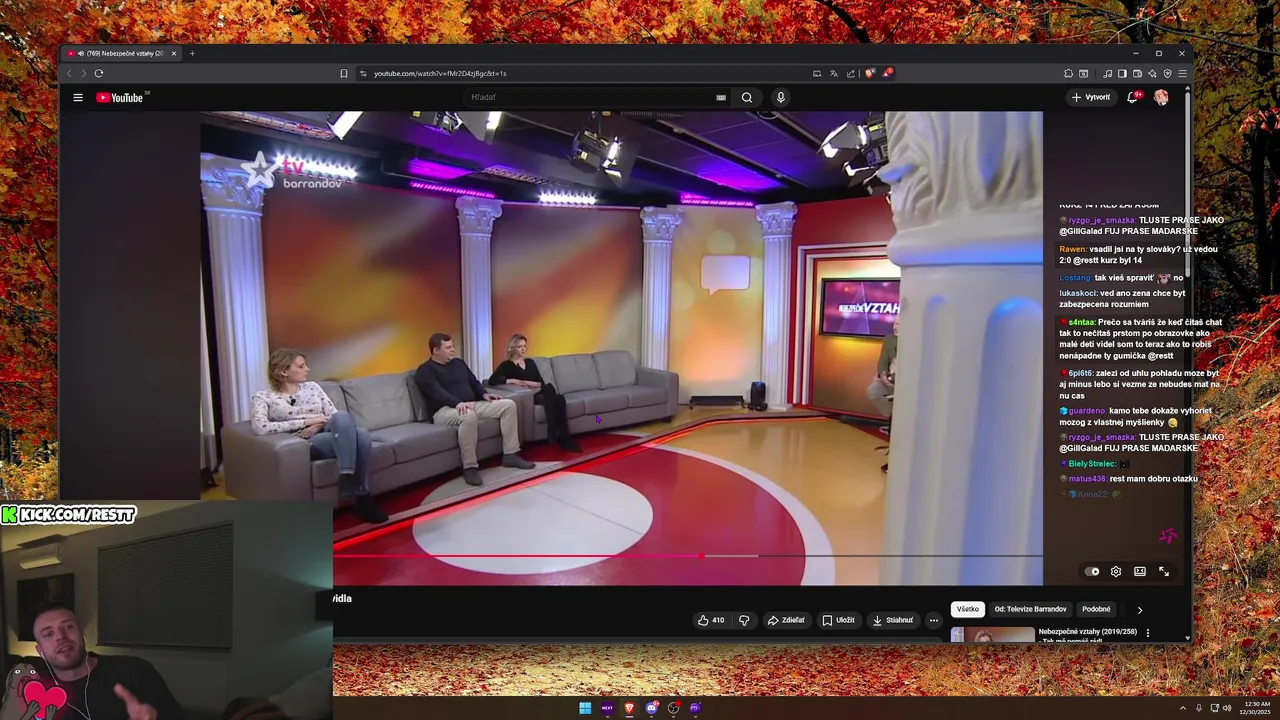
Task: Click the Zdieľať share button
Action: [786, 620]
